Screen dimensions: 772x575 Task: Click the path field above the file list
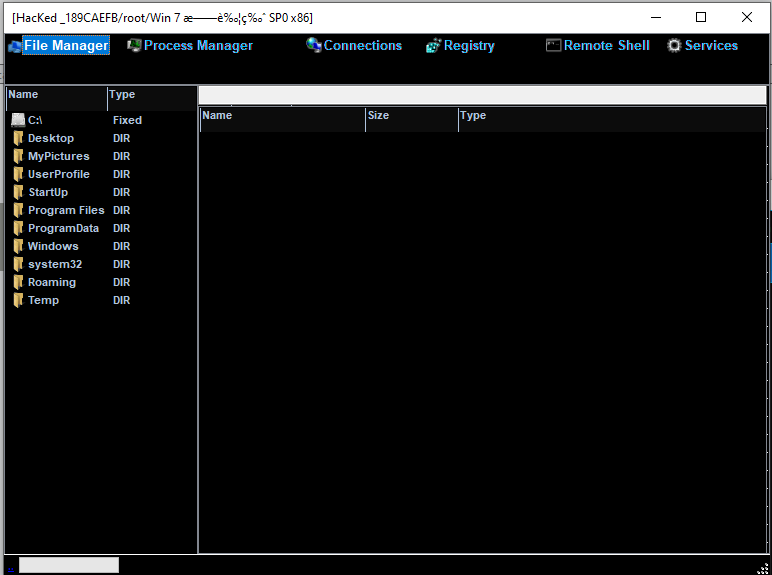(x=482, y=95)
